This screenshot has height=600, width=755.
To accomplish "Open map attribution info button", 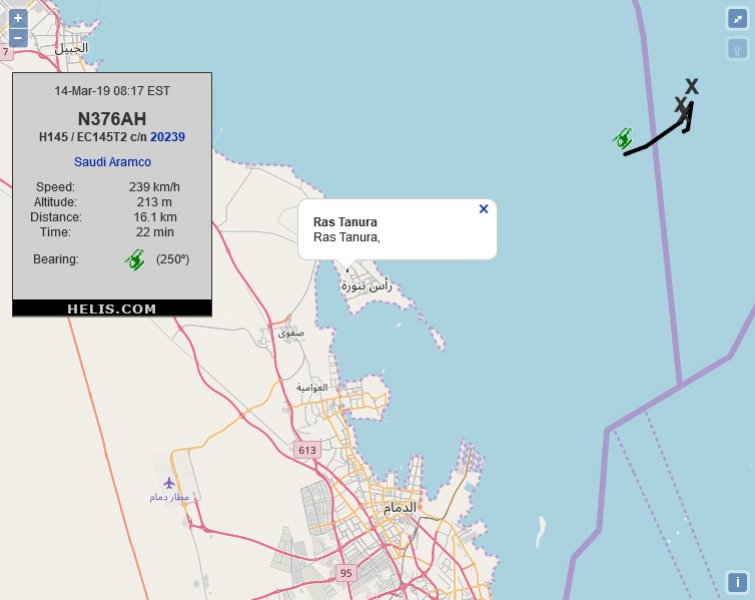I will 737,582.
